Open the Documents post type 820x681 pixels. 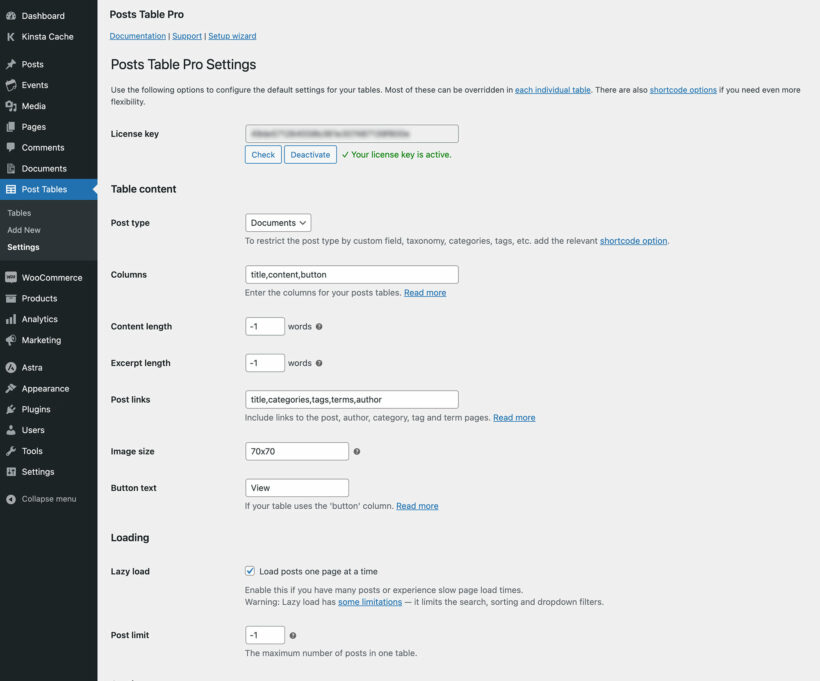pos(43,168)
